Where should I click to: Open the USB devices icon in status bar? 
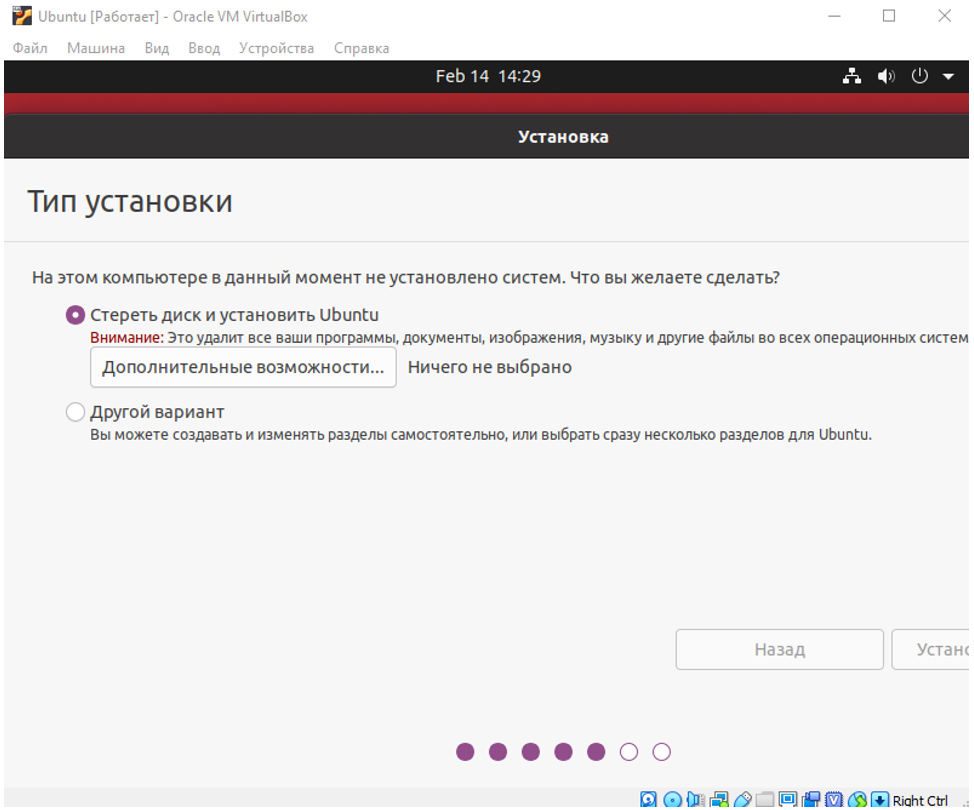tap(742, 800)
